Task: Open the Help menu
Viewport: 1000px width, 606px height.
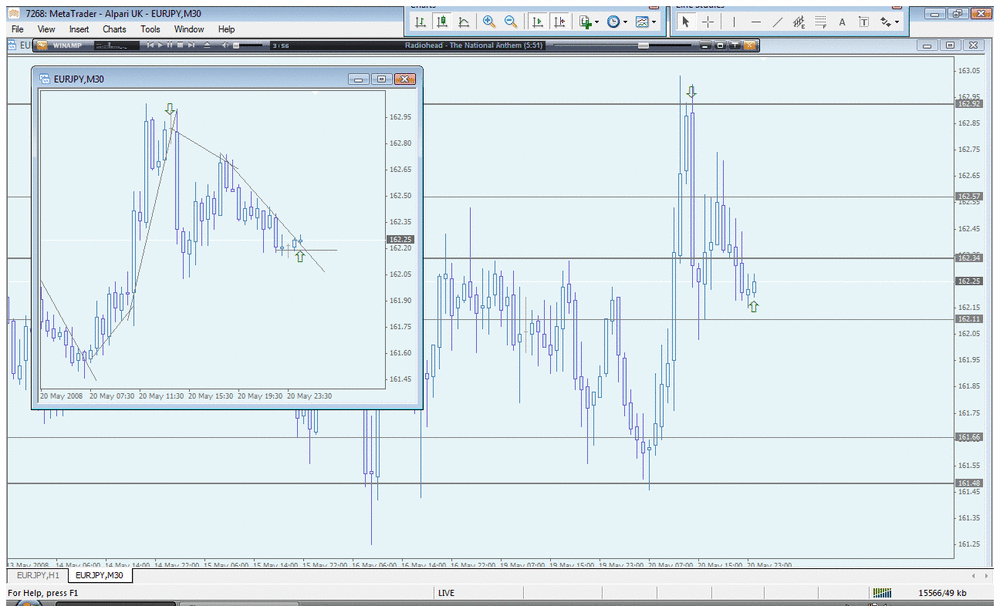Action: tap(226, 29)
